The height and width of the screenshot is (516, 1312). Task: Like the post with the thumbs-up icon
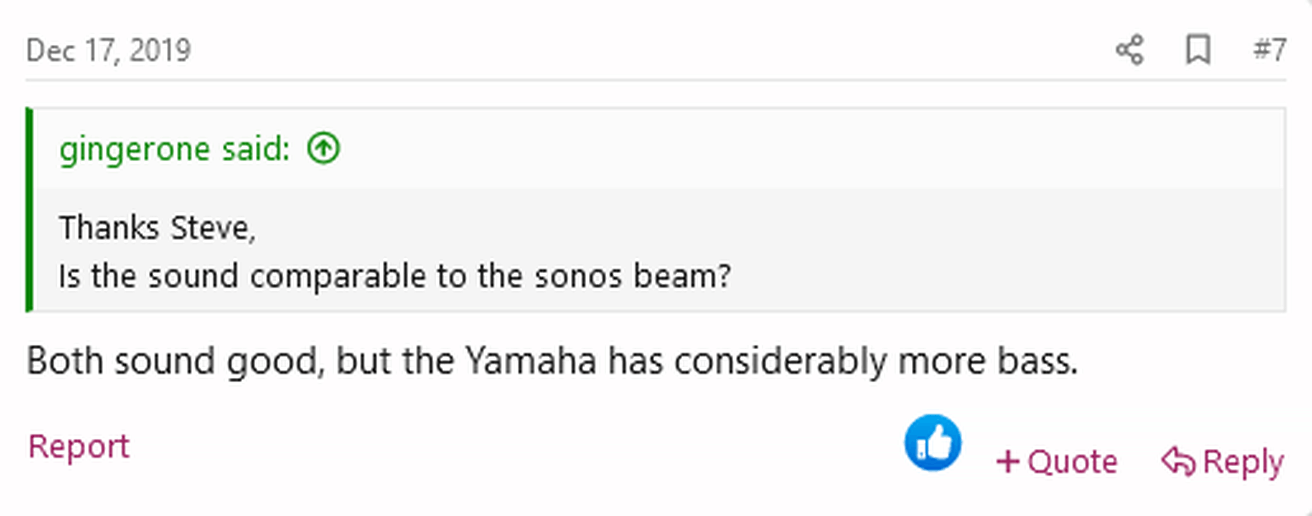pos(932,443)
